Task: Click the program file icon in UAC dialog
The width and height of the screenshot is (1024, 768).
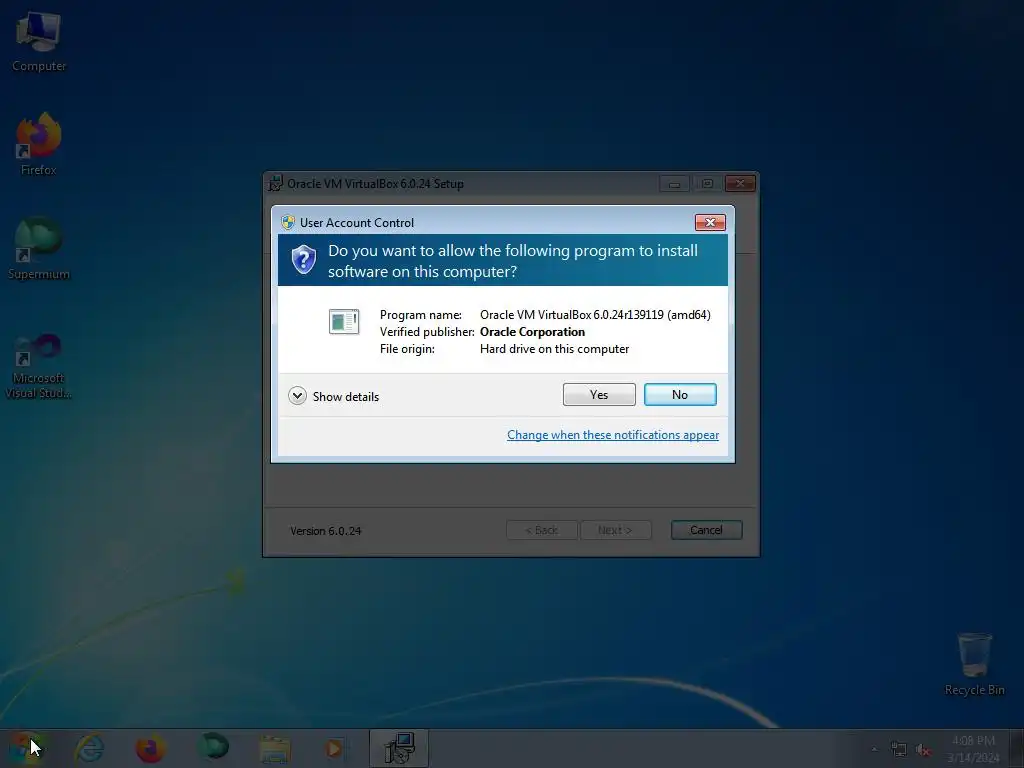Action: coord(344,321)
